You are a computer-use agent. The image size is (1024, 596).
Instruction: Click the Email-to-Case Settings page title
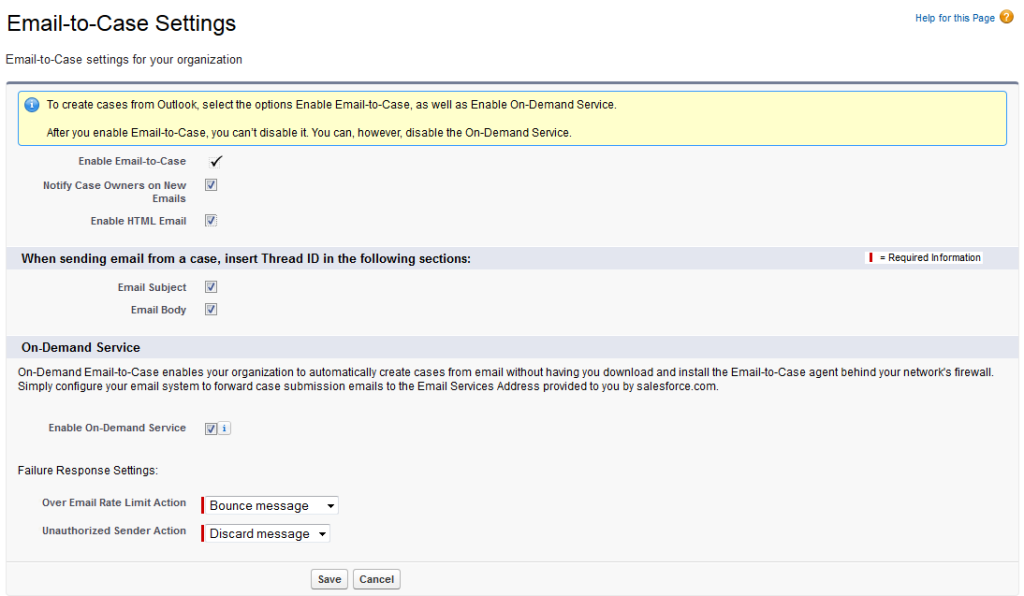(122, 23)
